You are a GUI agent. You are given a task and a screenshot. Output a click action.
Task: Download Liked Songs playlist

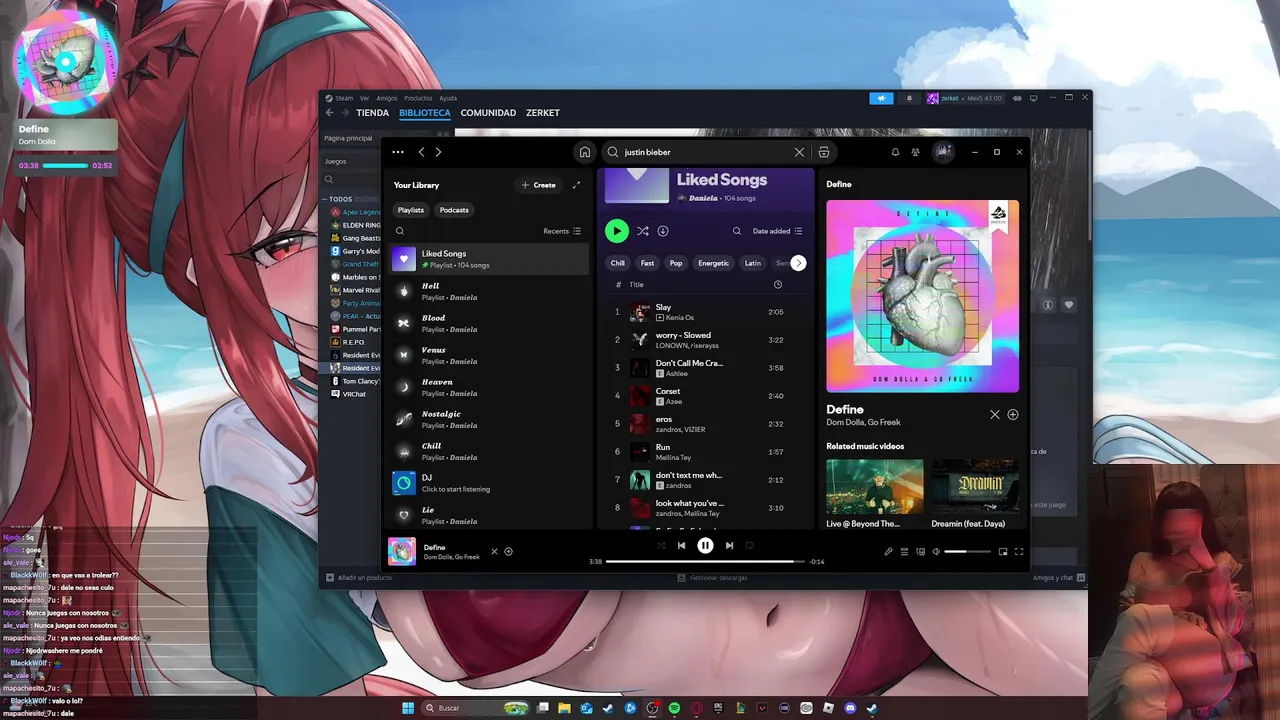[663, 231]
